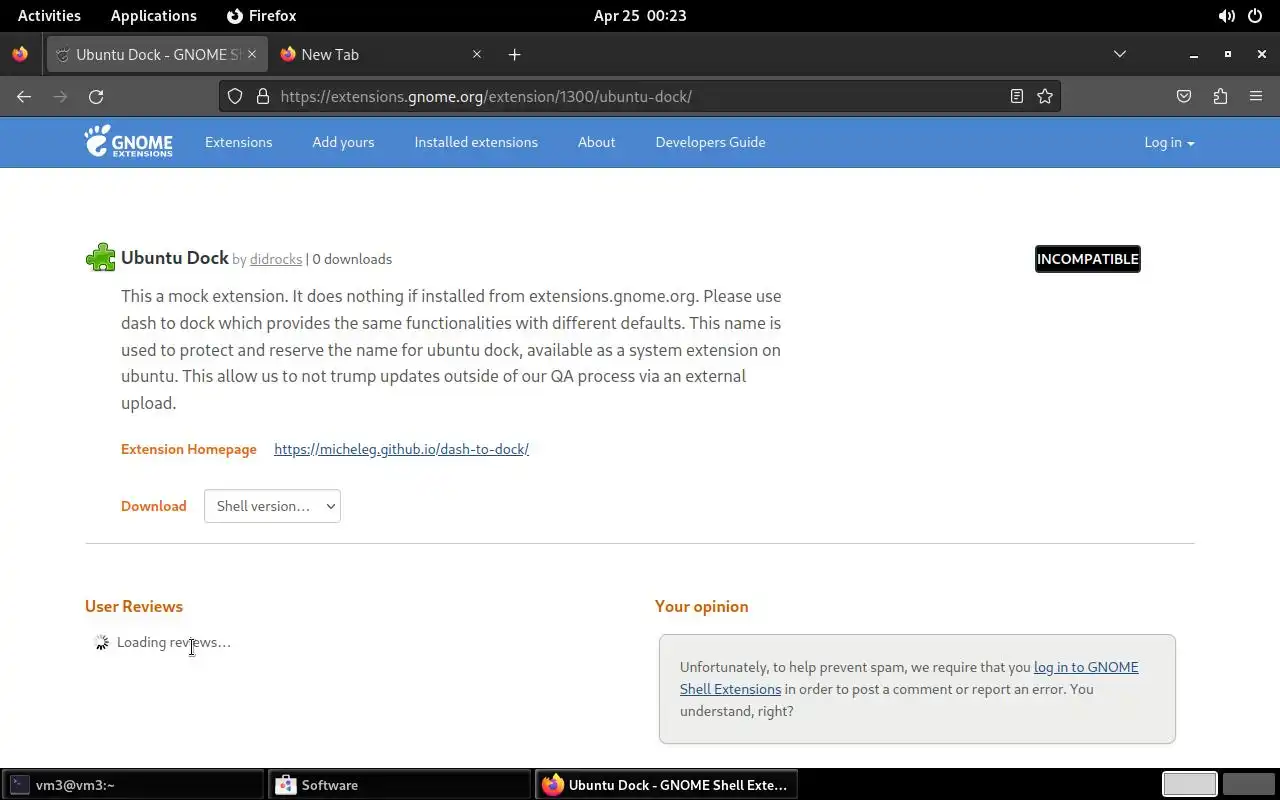
Task: Click the address bar URL field
Action: (640, 96)
